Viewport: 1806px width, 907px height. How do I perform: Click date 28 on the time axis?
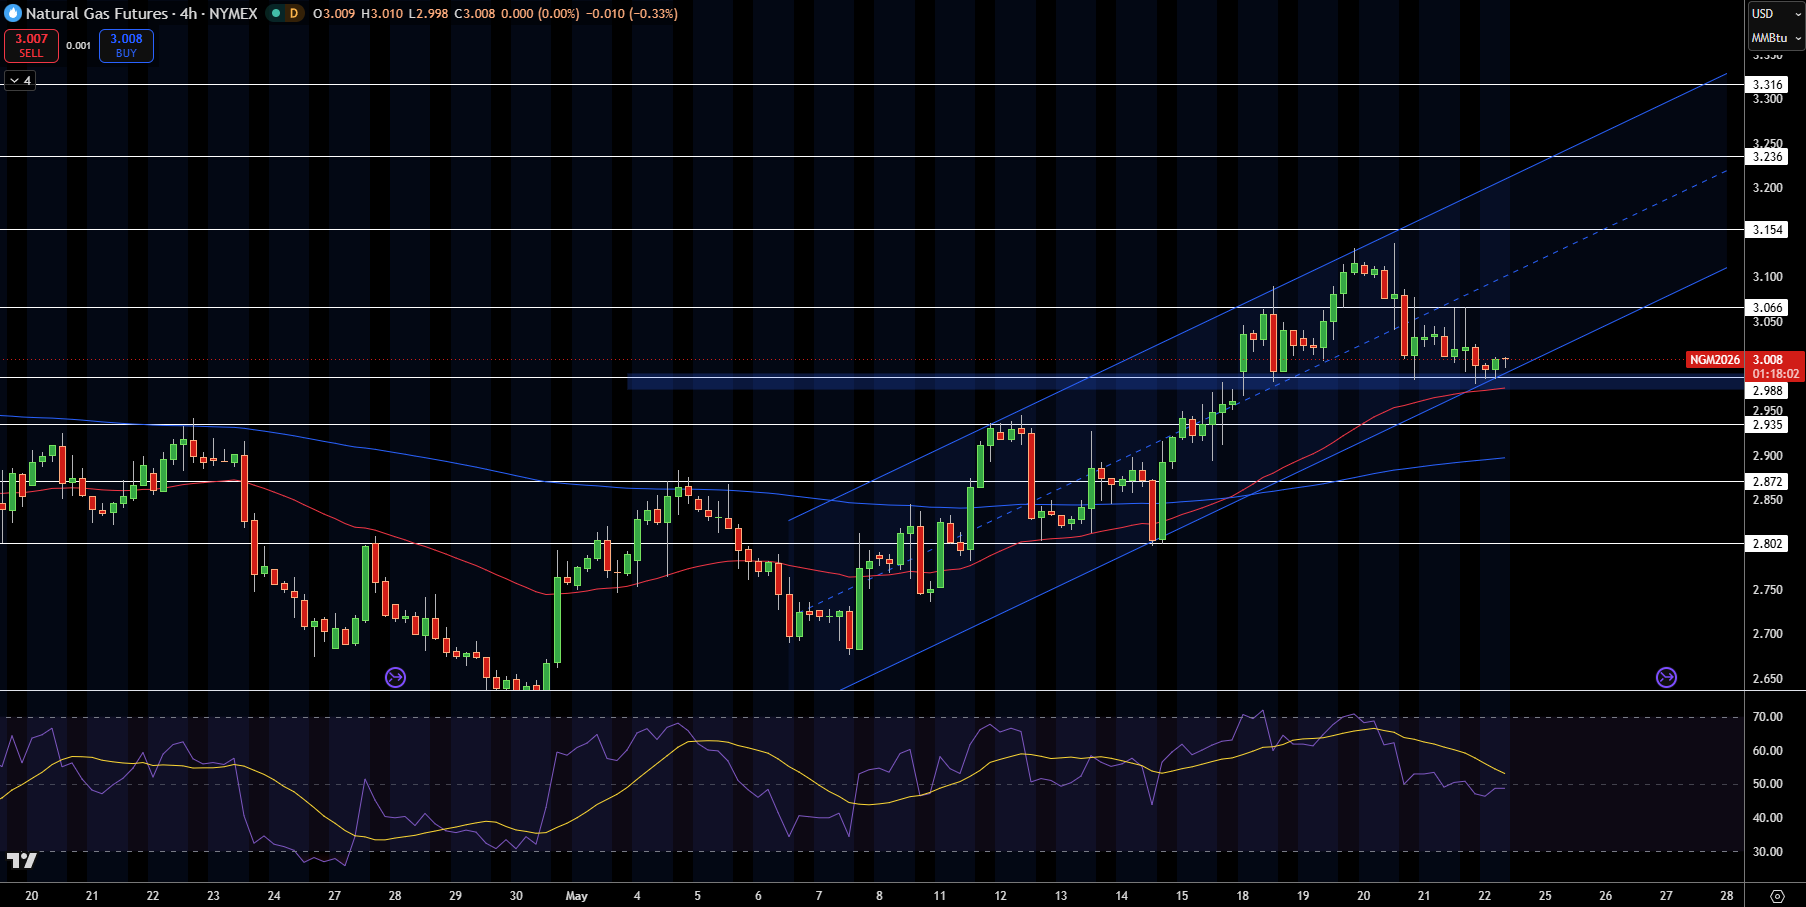1727,896
